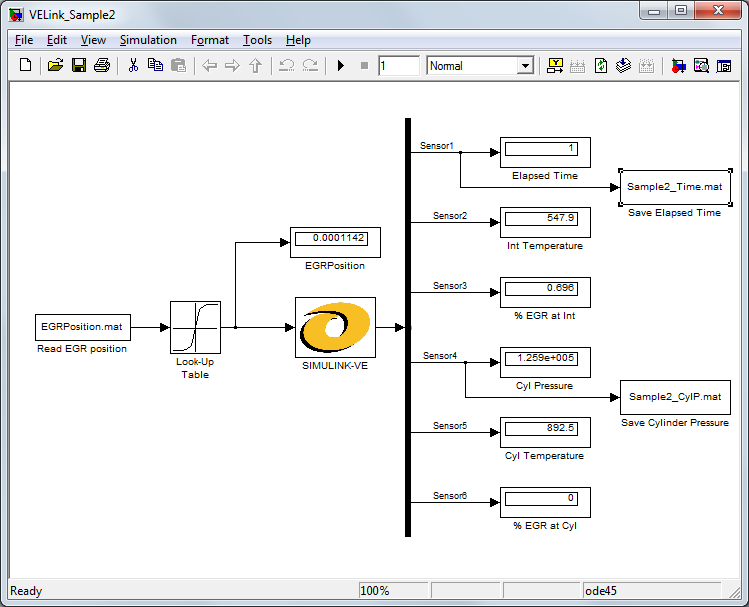Select the % EGR at Int display
749x607 pixels.
pos(545,292)
